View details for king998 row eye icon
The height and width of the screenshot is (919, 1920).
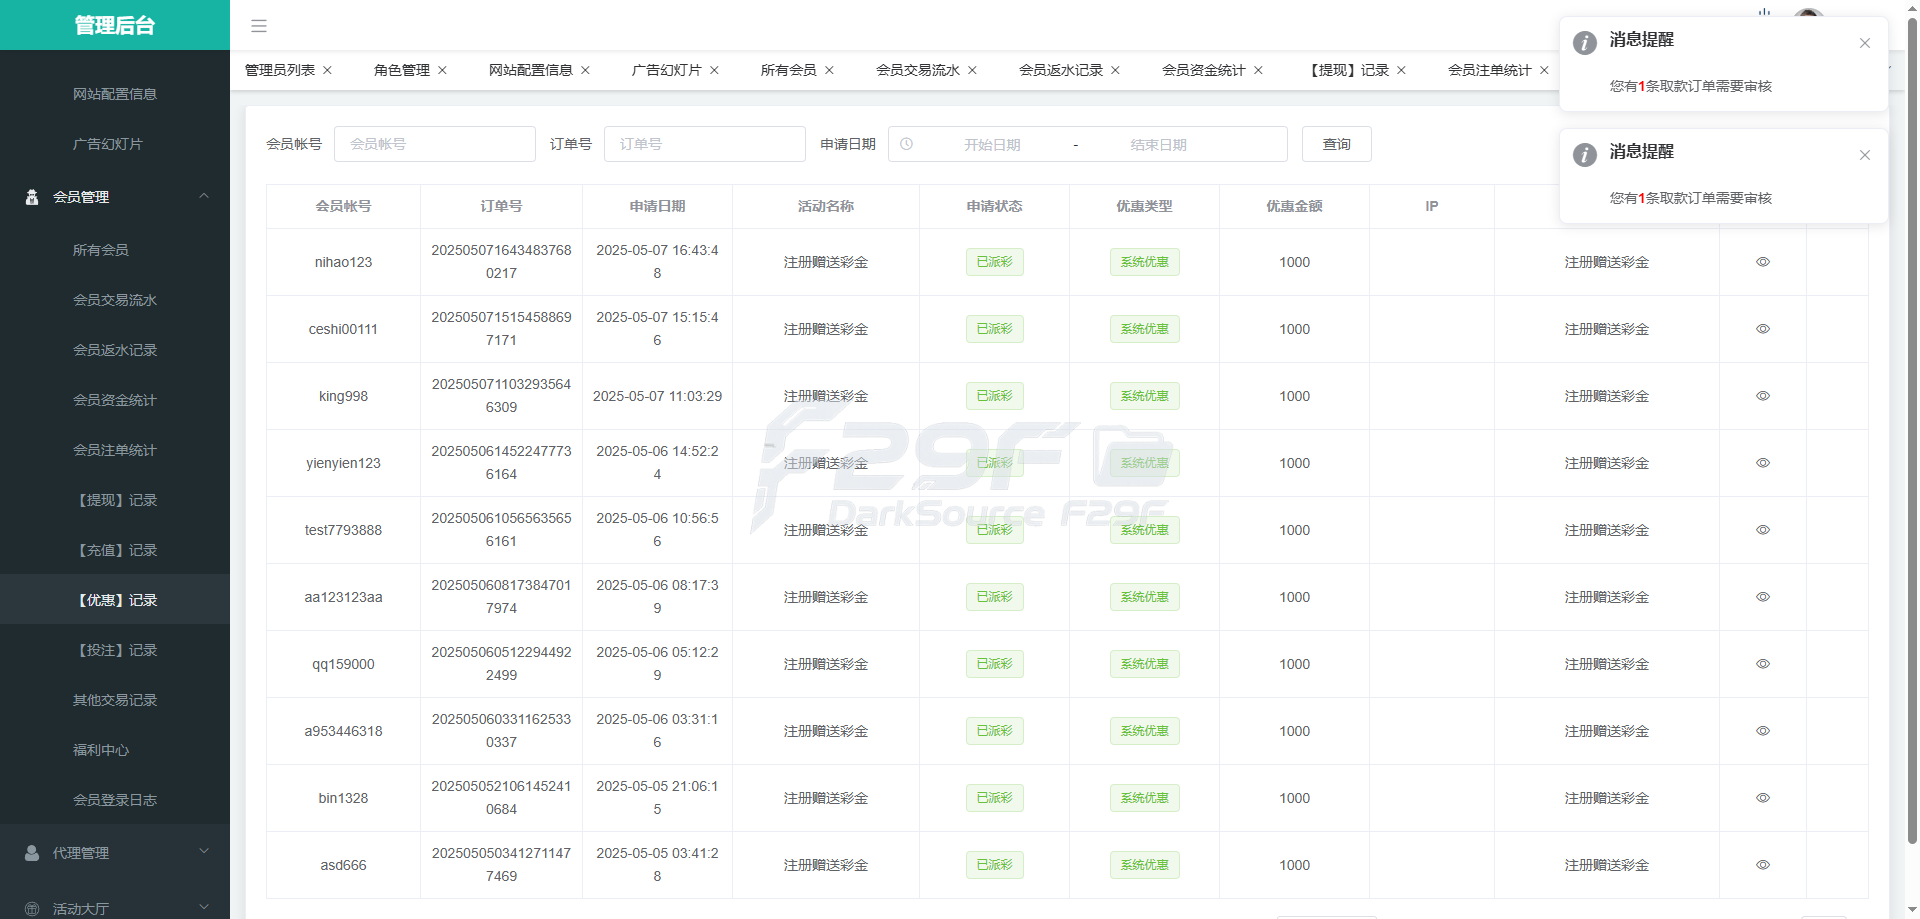[1763, 396]
